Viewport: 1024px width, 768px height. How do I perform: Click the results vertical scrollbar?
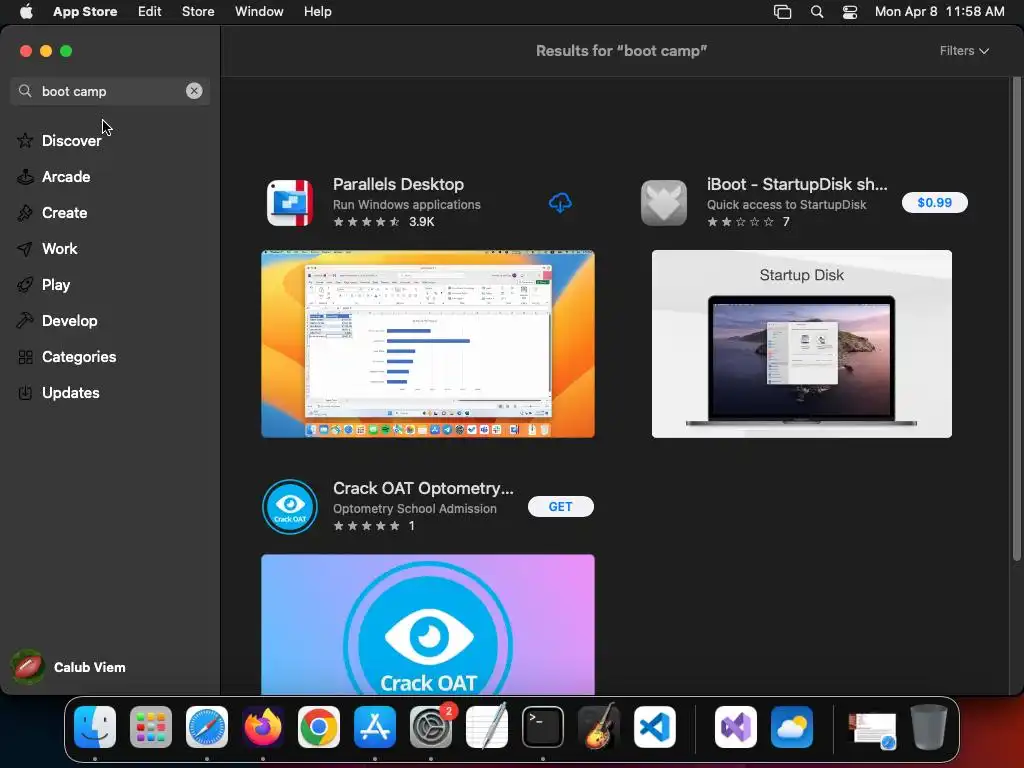tap(1016, 320)
